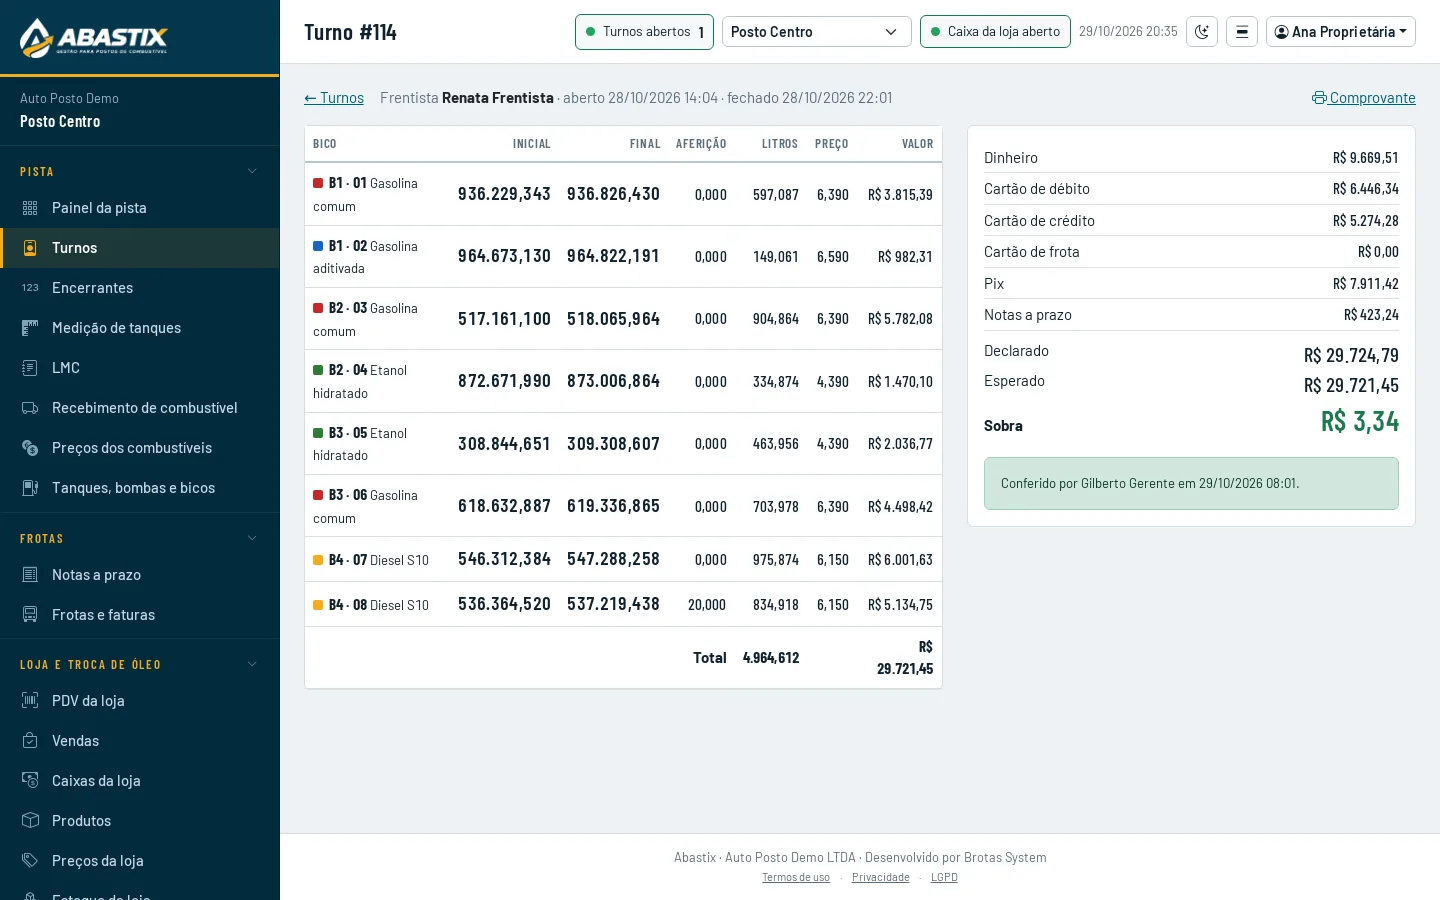Screen dimensions: 1440x900
Task: Click the Medição de tanques ruler icon
Action: pos(30,328)
